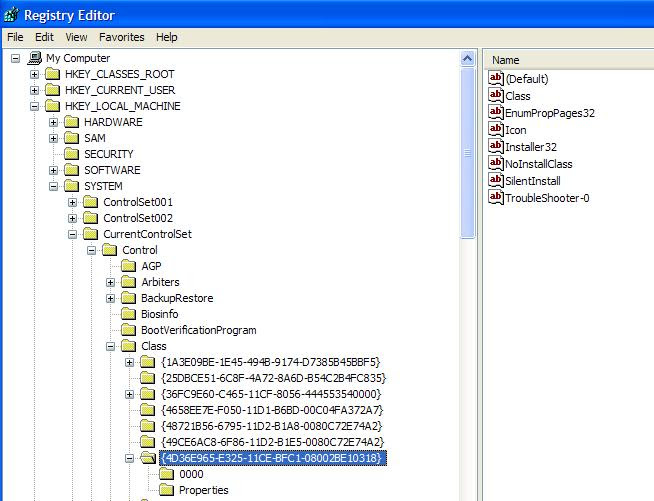
Task: Click the tree pane vertical scrollbar thumb
Action: [468, 153]
